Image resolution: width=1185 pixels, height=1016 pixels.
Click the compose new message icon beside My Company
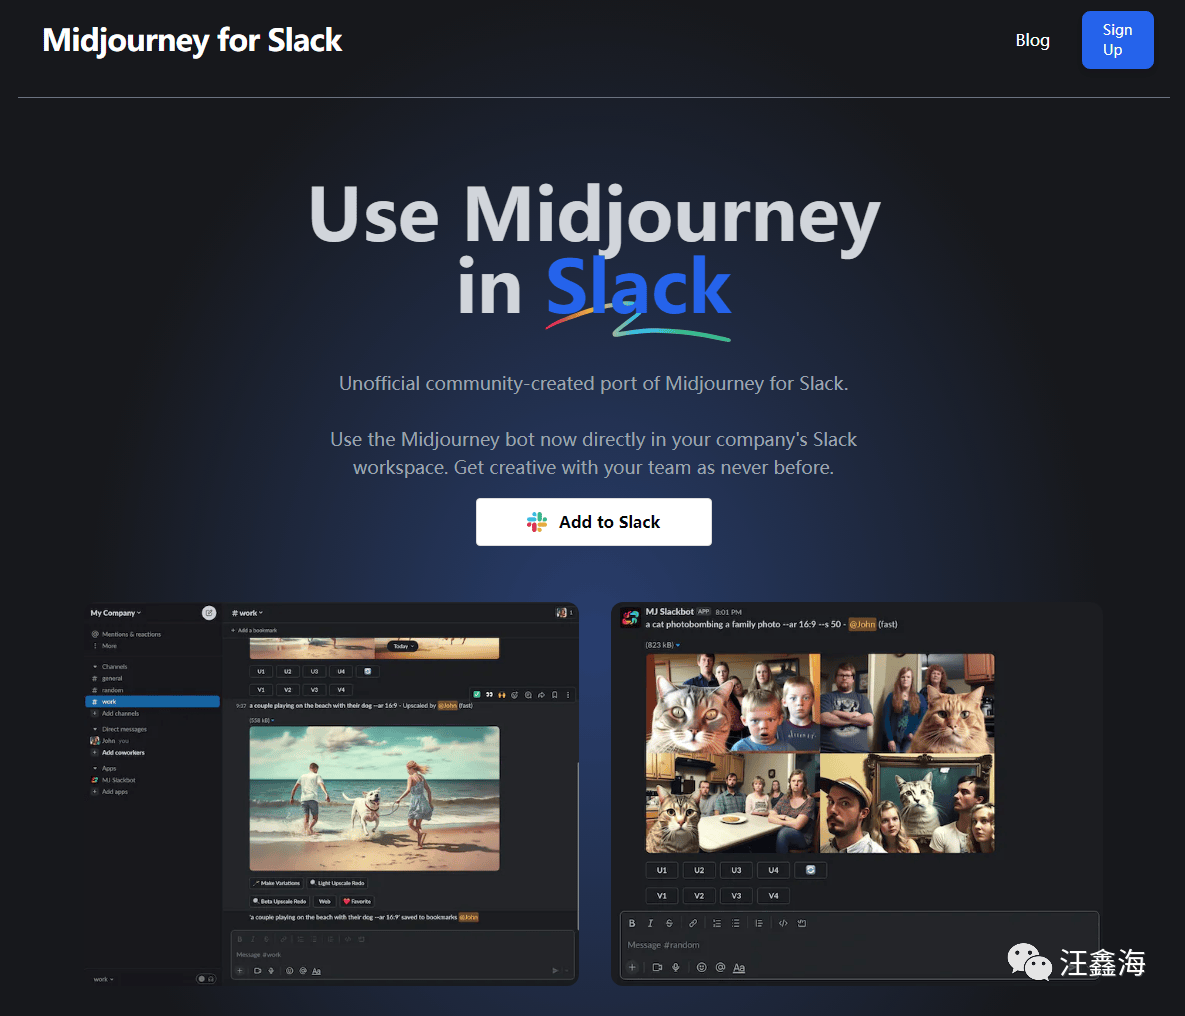pos(209,613)
